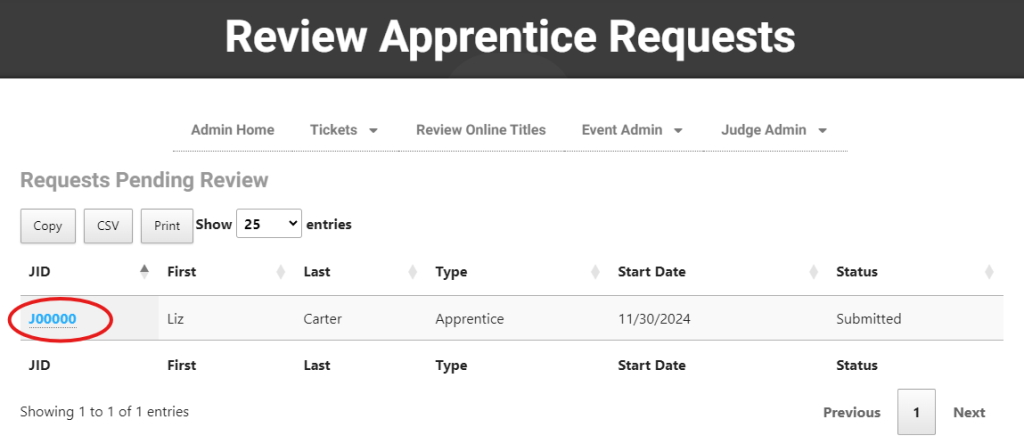Sort by Last name column arrow

click(413, 272)
